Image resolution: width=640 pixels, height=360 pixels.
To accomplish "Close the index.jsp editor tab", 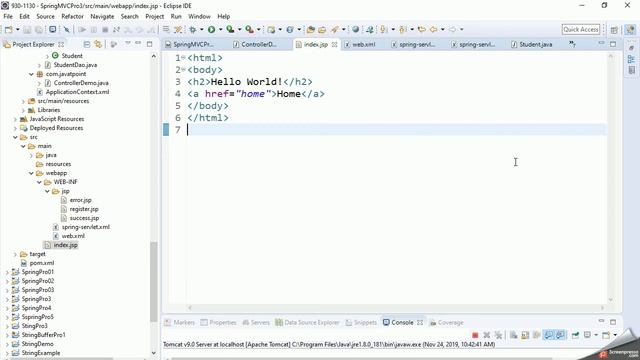I will [x=334, y=44].
